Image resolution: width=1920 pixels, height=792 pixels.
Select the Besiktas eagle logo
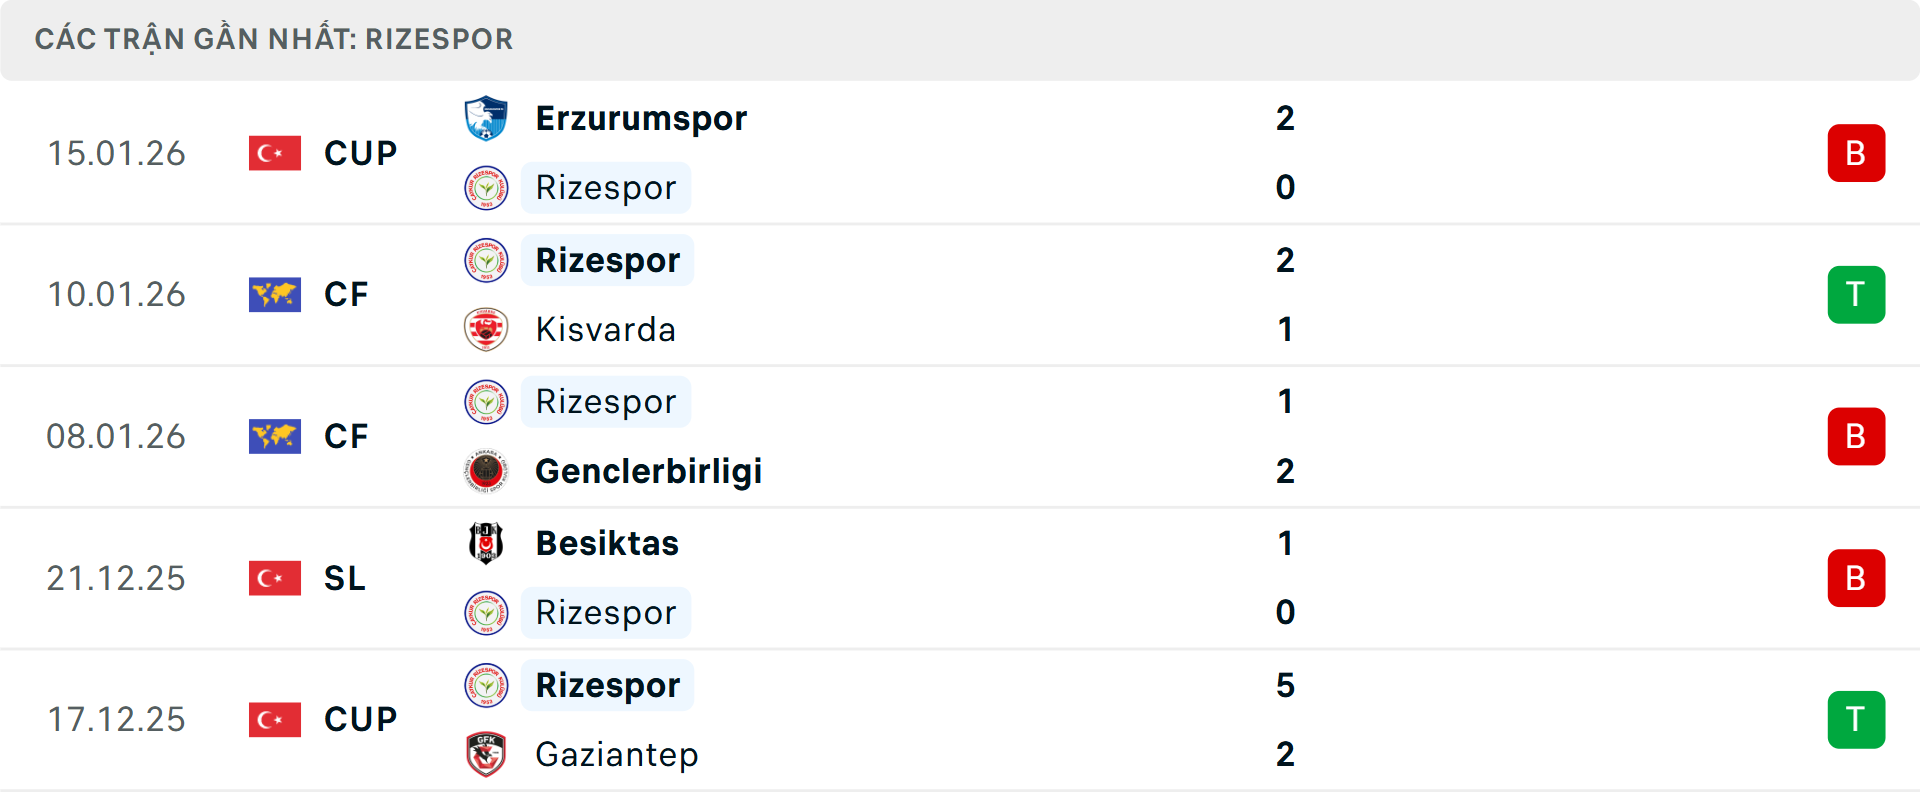point(487,543)
